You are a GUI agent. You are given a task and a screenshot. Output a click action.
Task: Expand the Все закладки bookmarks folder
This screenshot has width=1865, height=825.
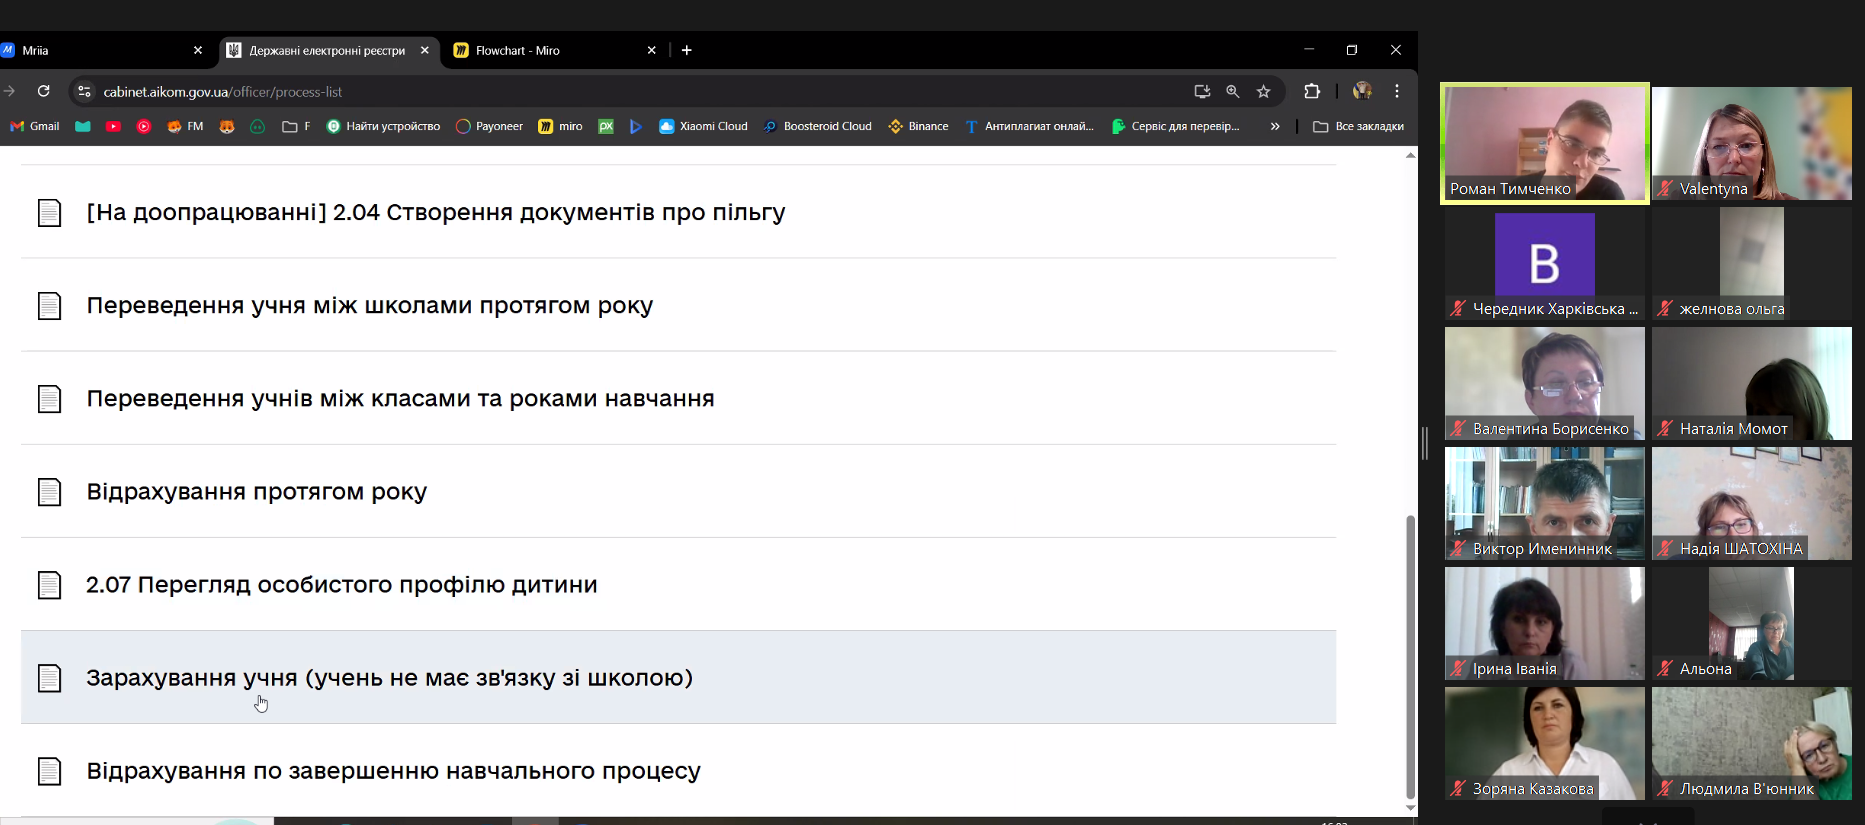click(1358, 126)
